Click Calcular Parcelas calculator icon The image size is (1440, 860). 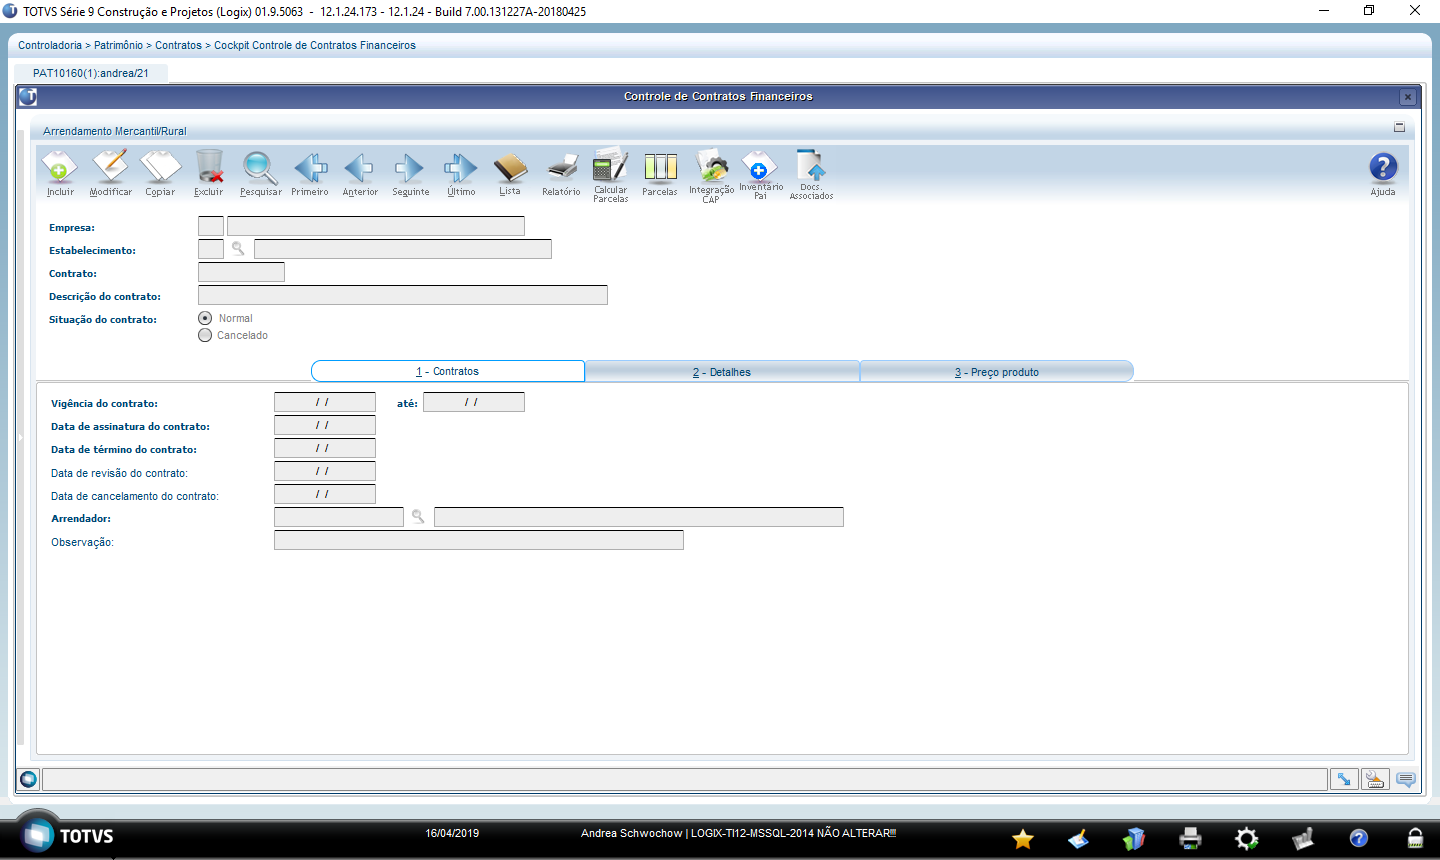[611, 165]
